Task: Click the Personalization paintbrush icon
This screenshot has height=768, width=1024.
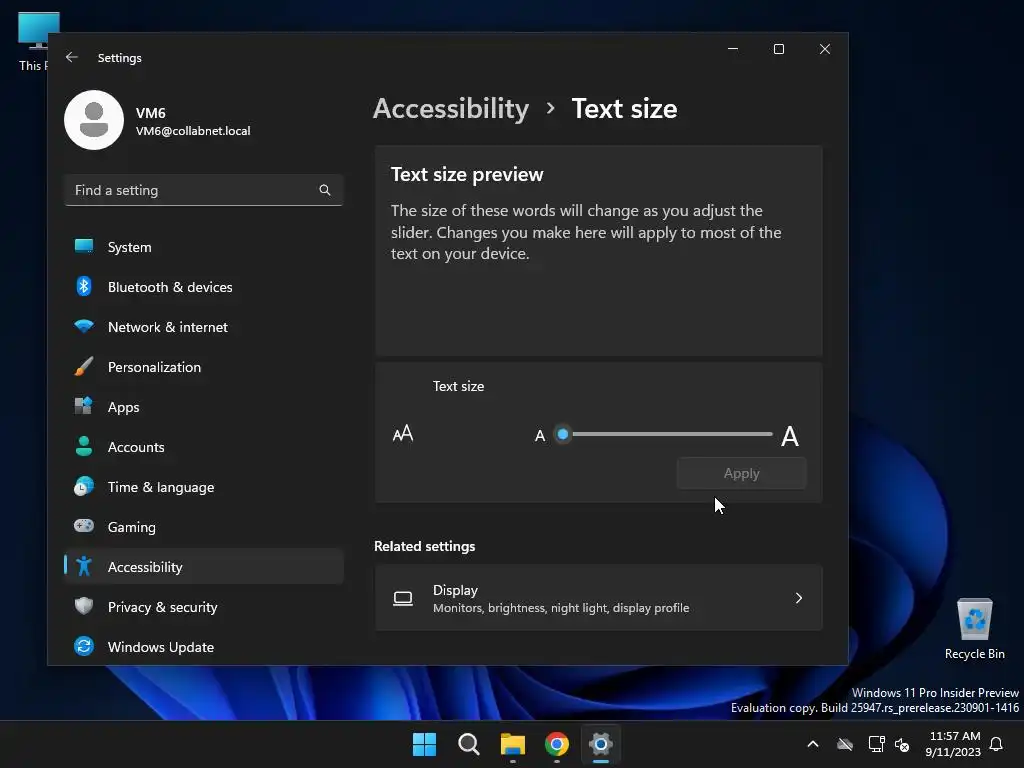Action: pos(84,366)
